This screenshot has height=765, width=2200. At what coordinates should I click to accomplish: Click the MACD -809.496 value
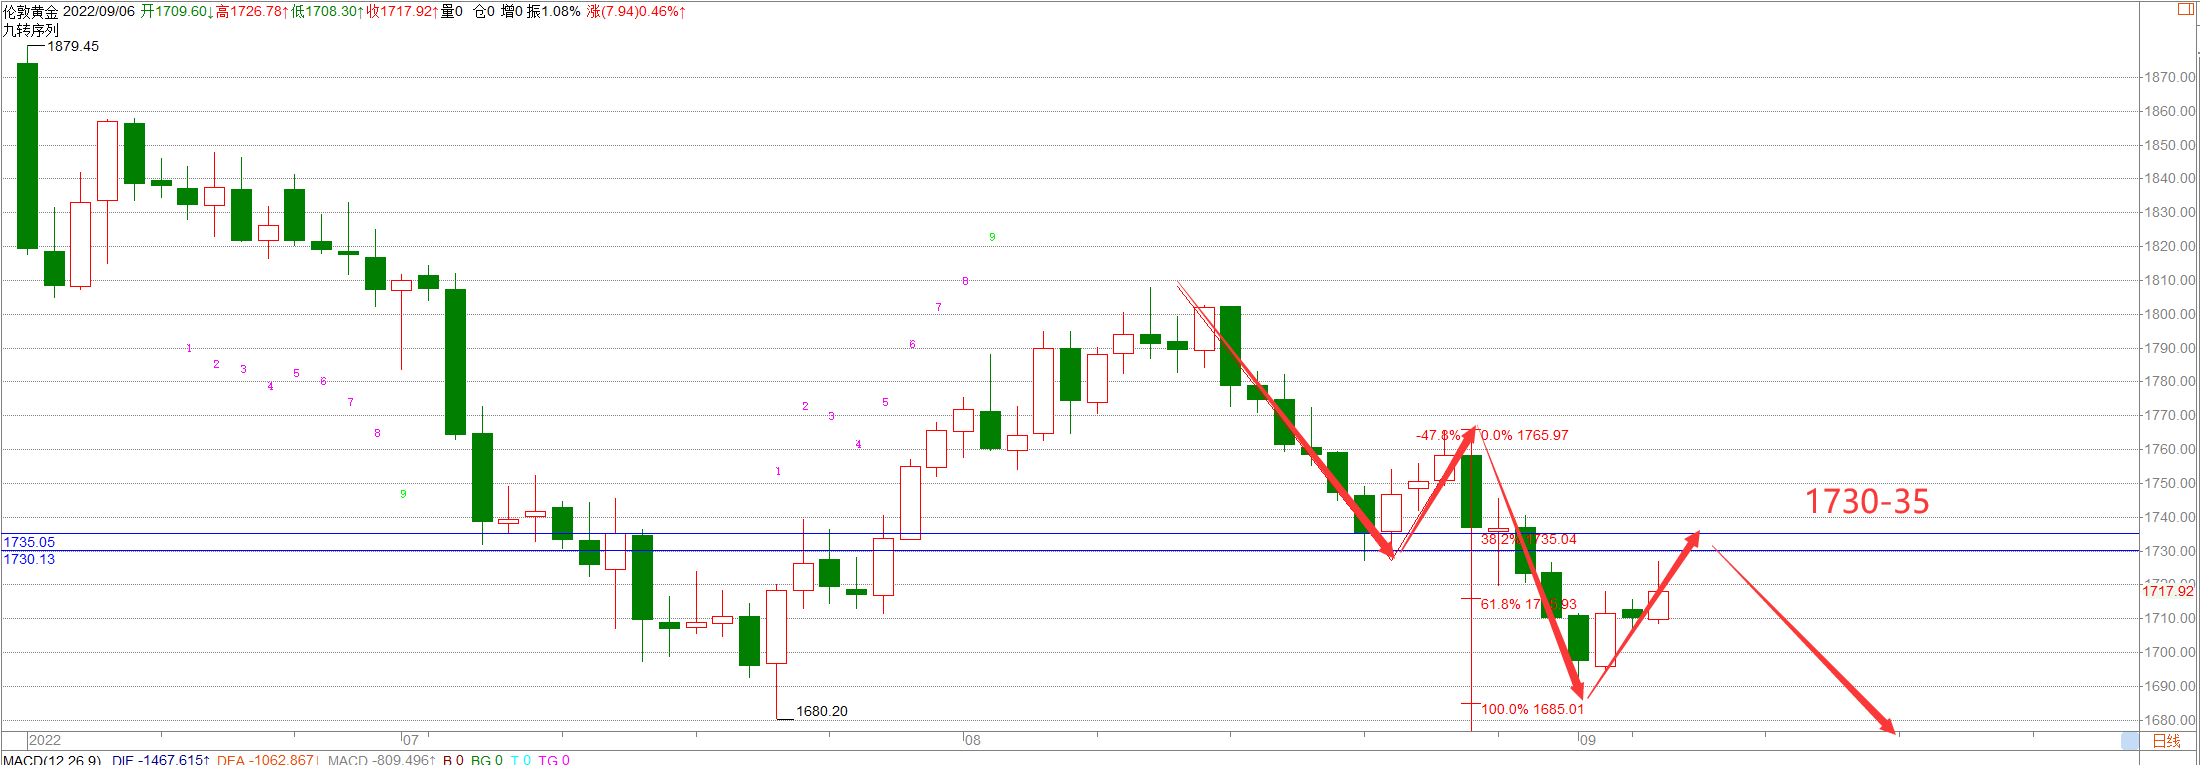point(381,760)
